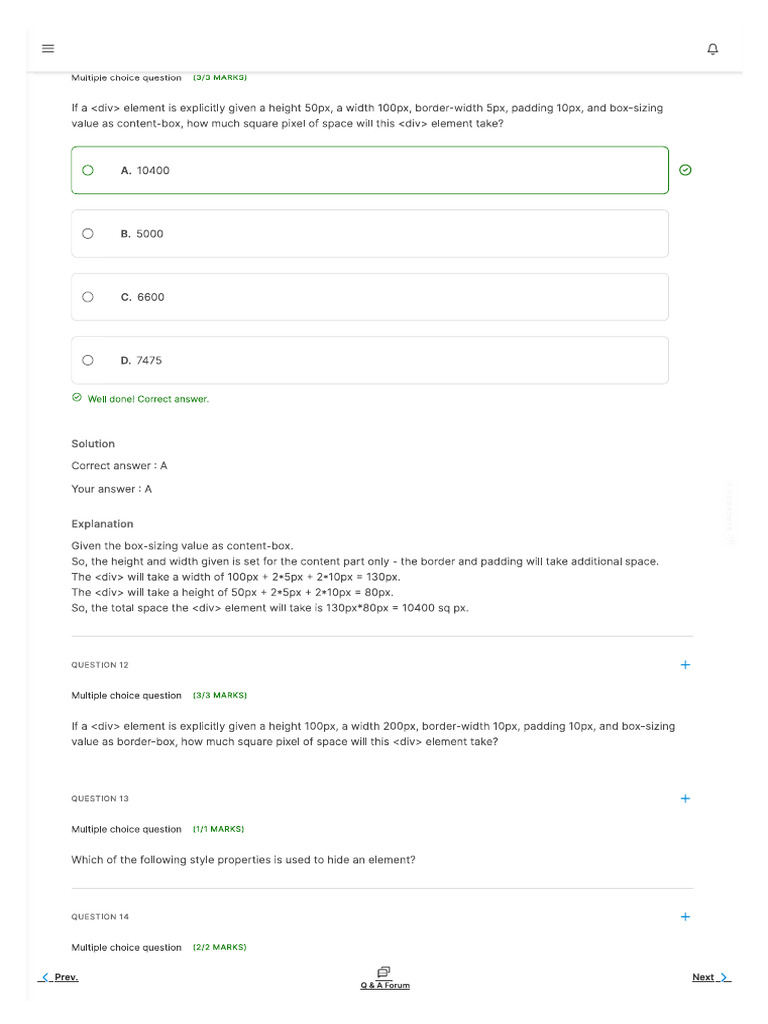768x1024 pixels.
Task: Click the Question 12 heading label
Action: 100,665
